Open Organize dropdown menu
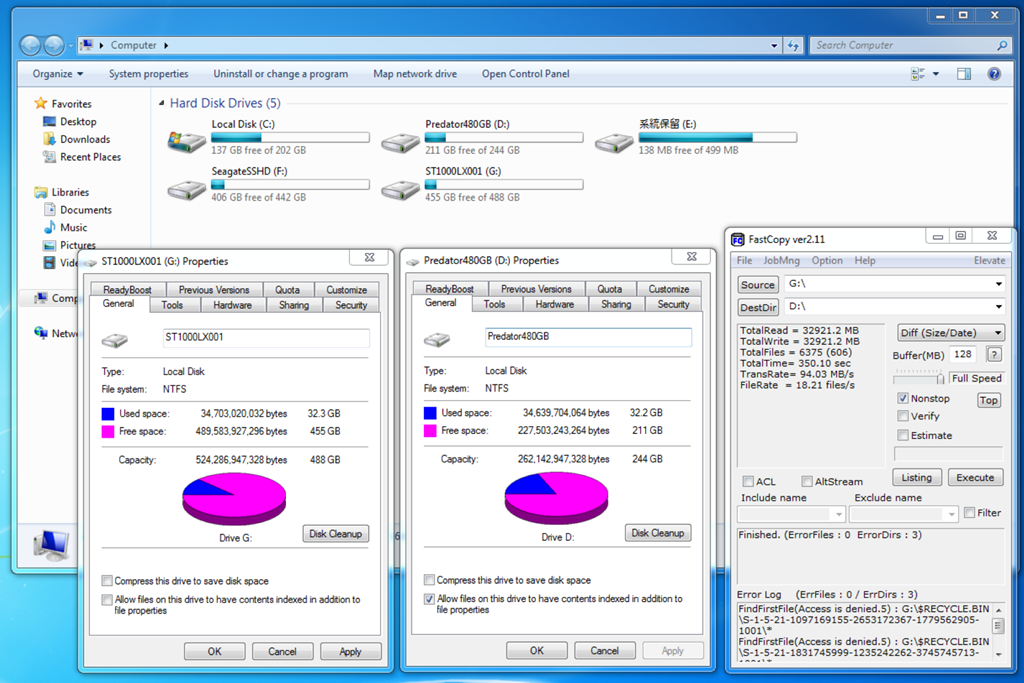This screenshot has width=1024, height=683. 58,74
